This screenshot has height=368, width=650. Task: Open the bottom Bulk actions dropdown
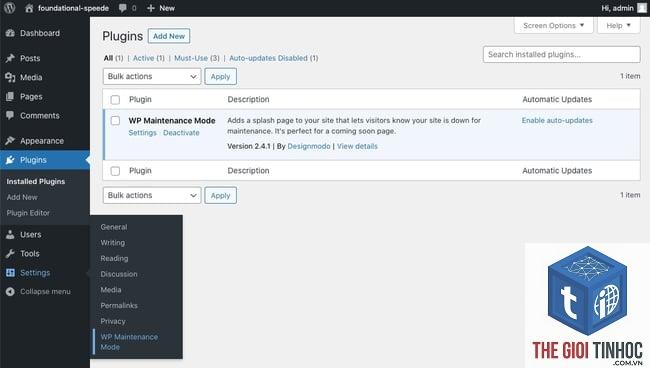[x=152, y=195]
